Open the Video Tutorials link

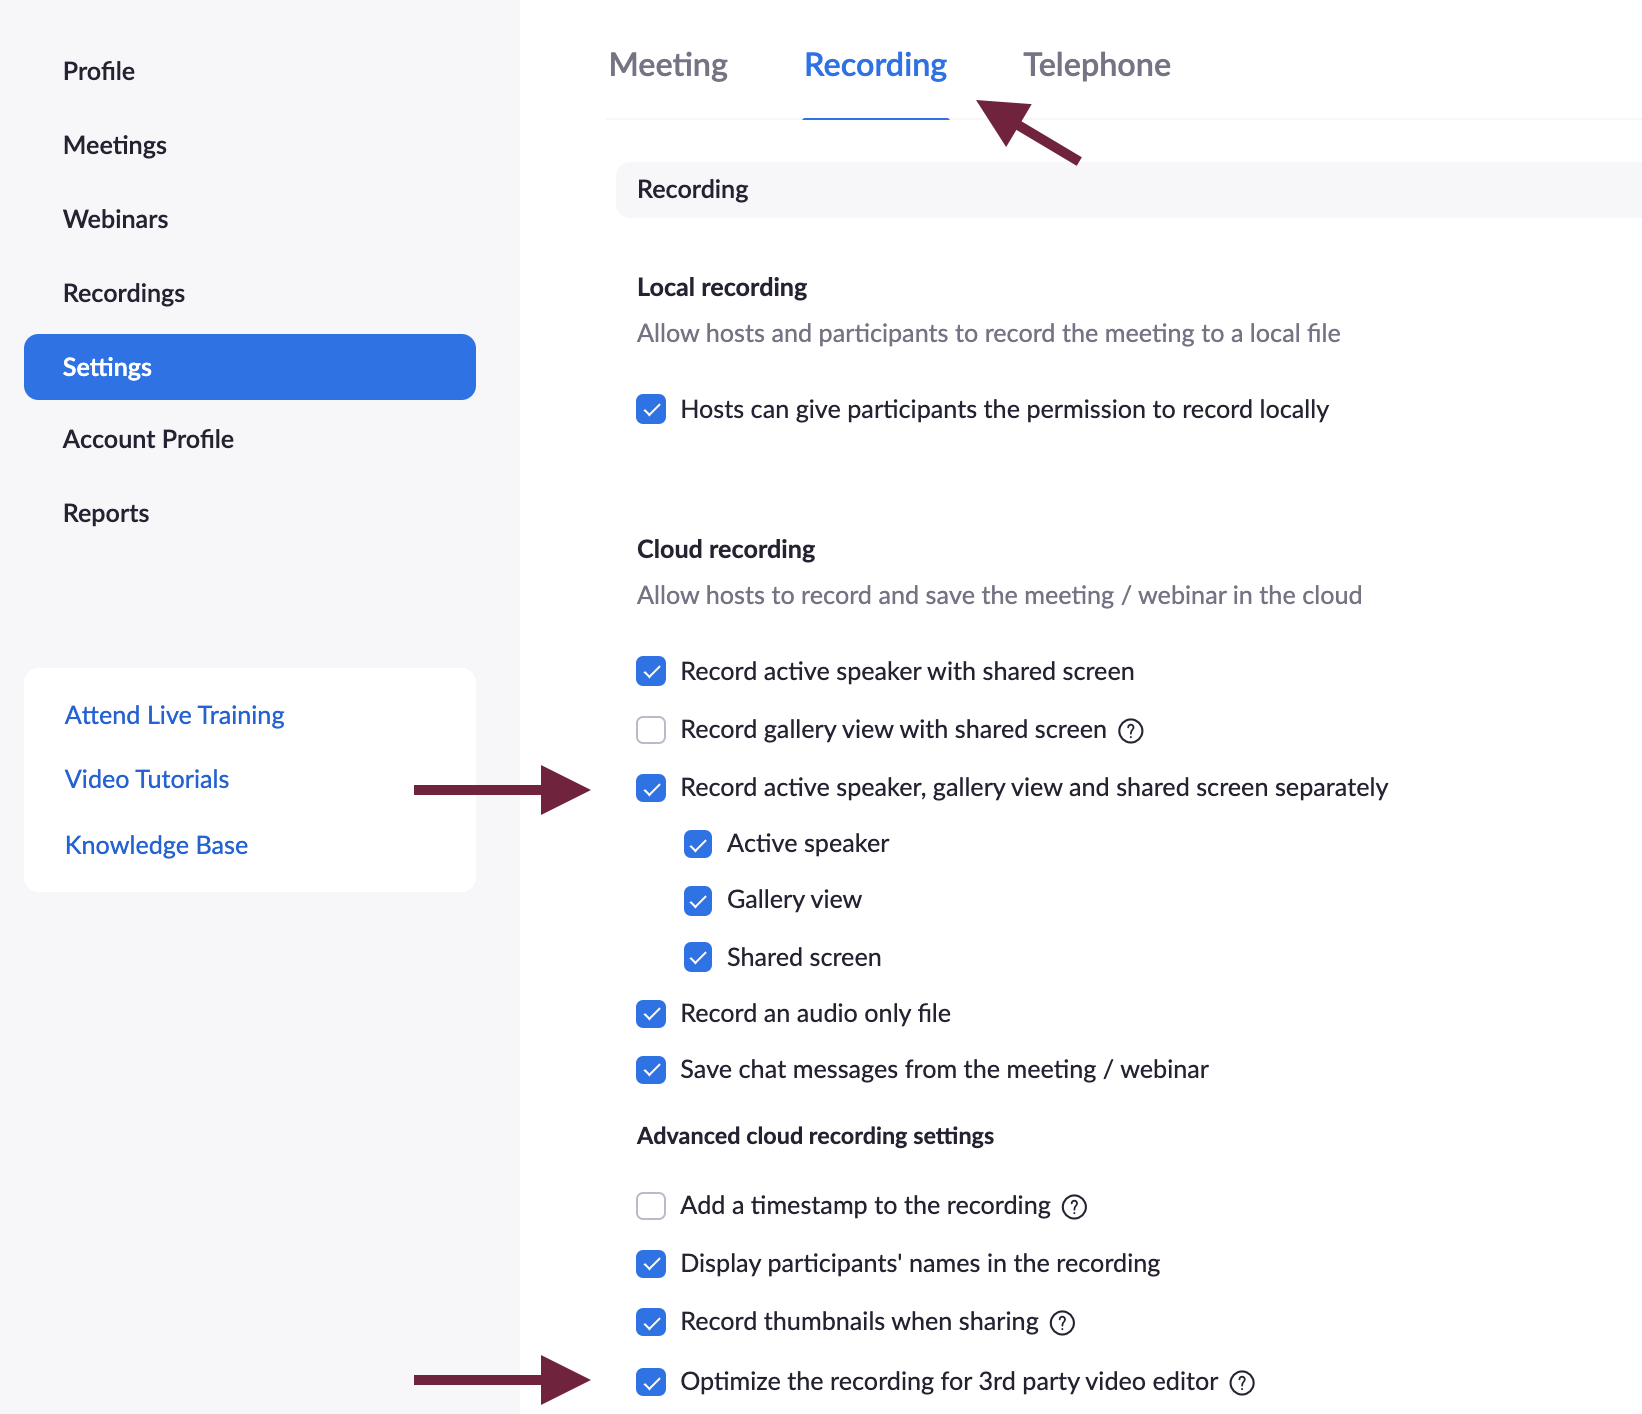pos(147,779)
